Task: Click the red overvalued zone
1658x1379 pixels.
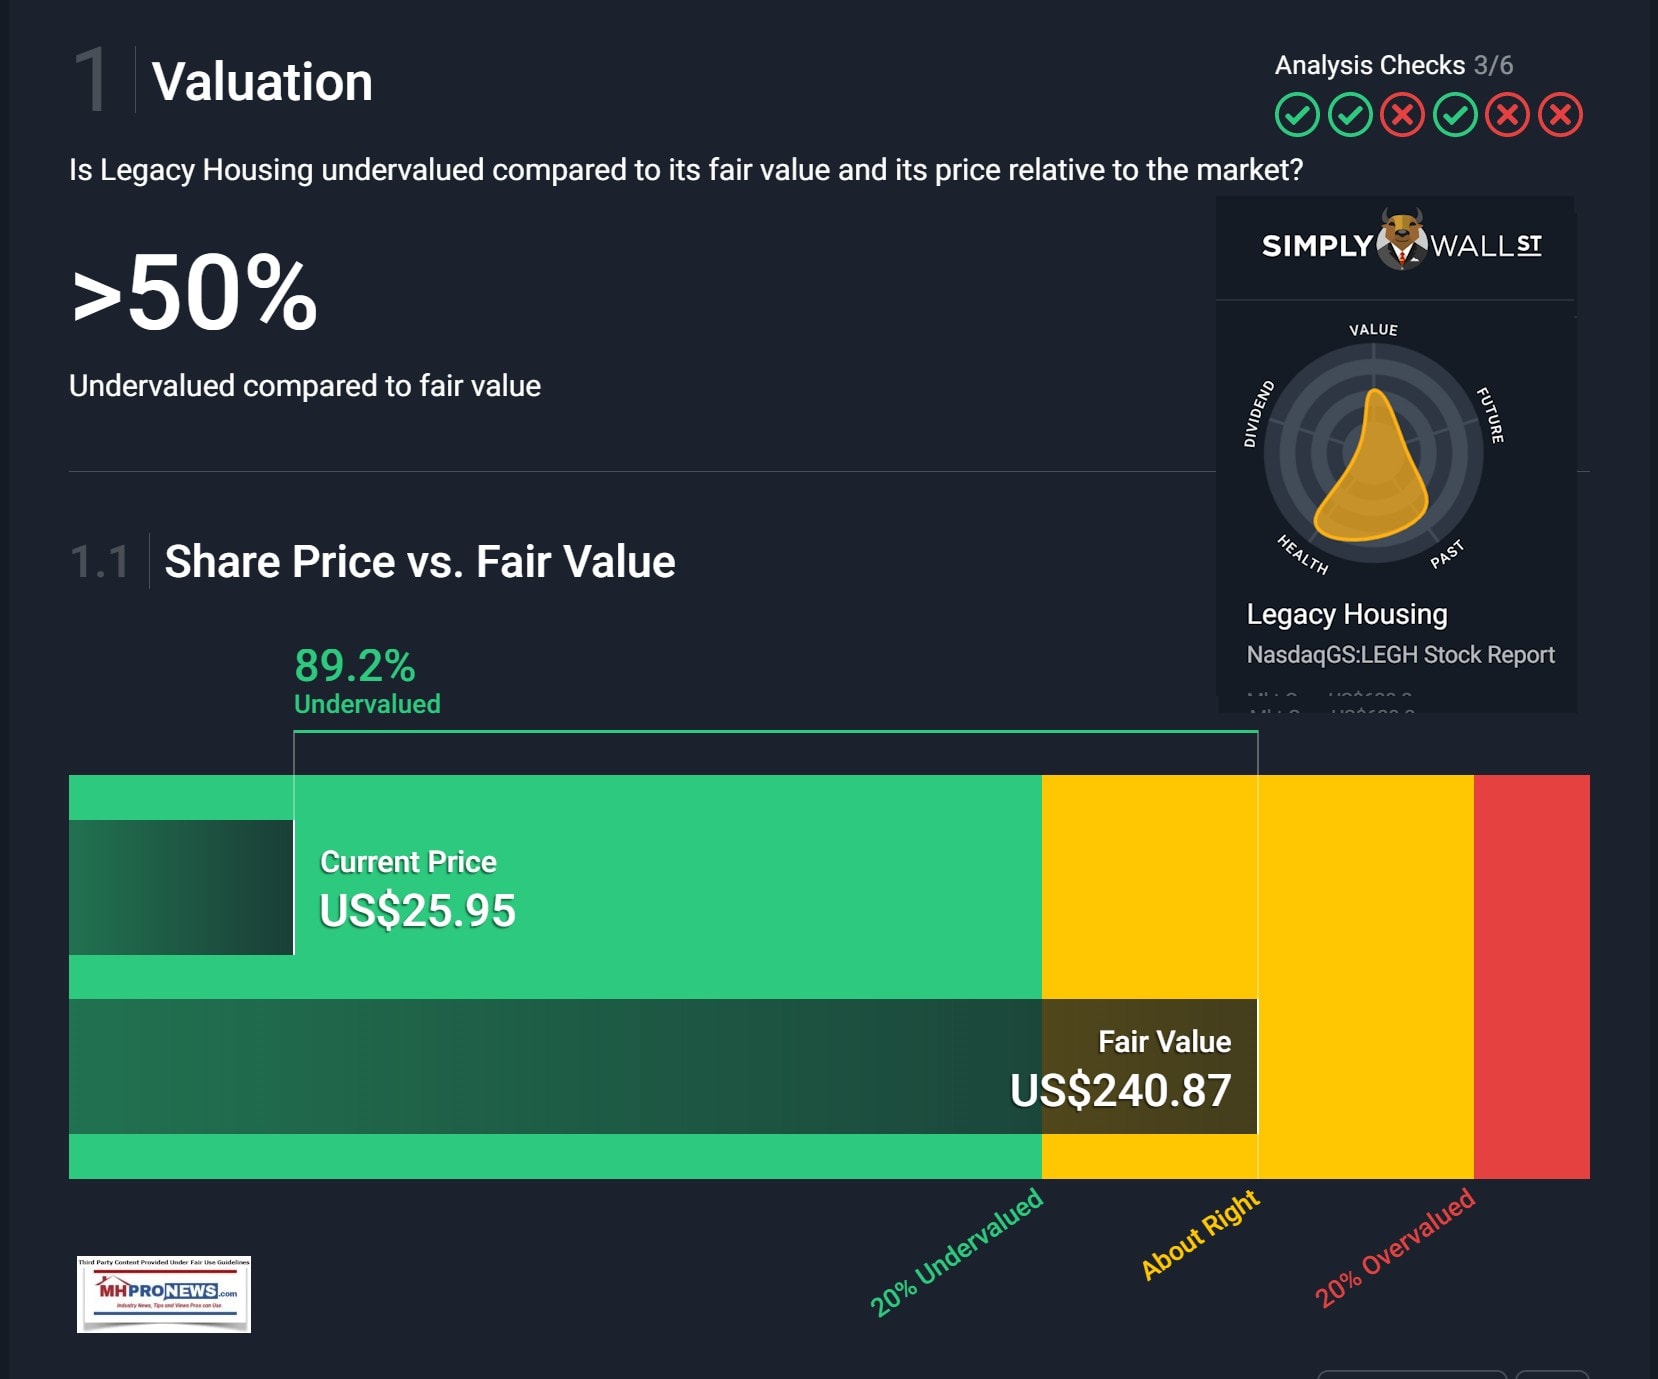Action: [x=1532, y=977]
